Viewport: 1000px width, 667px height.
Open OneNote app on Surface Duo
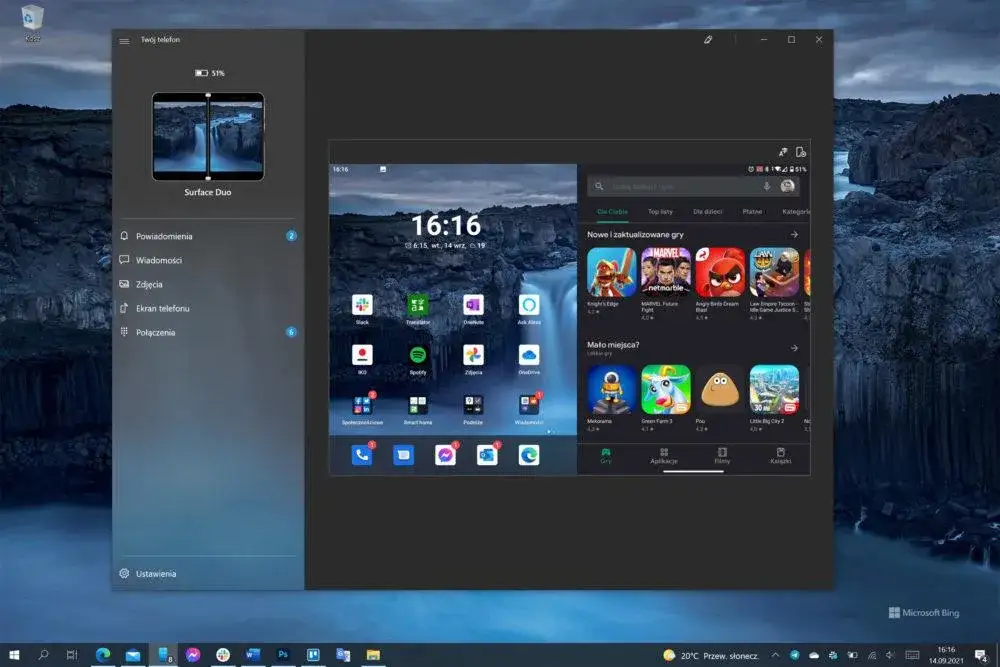tap(473, 305)
